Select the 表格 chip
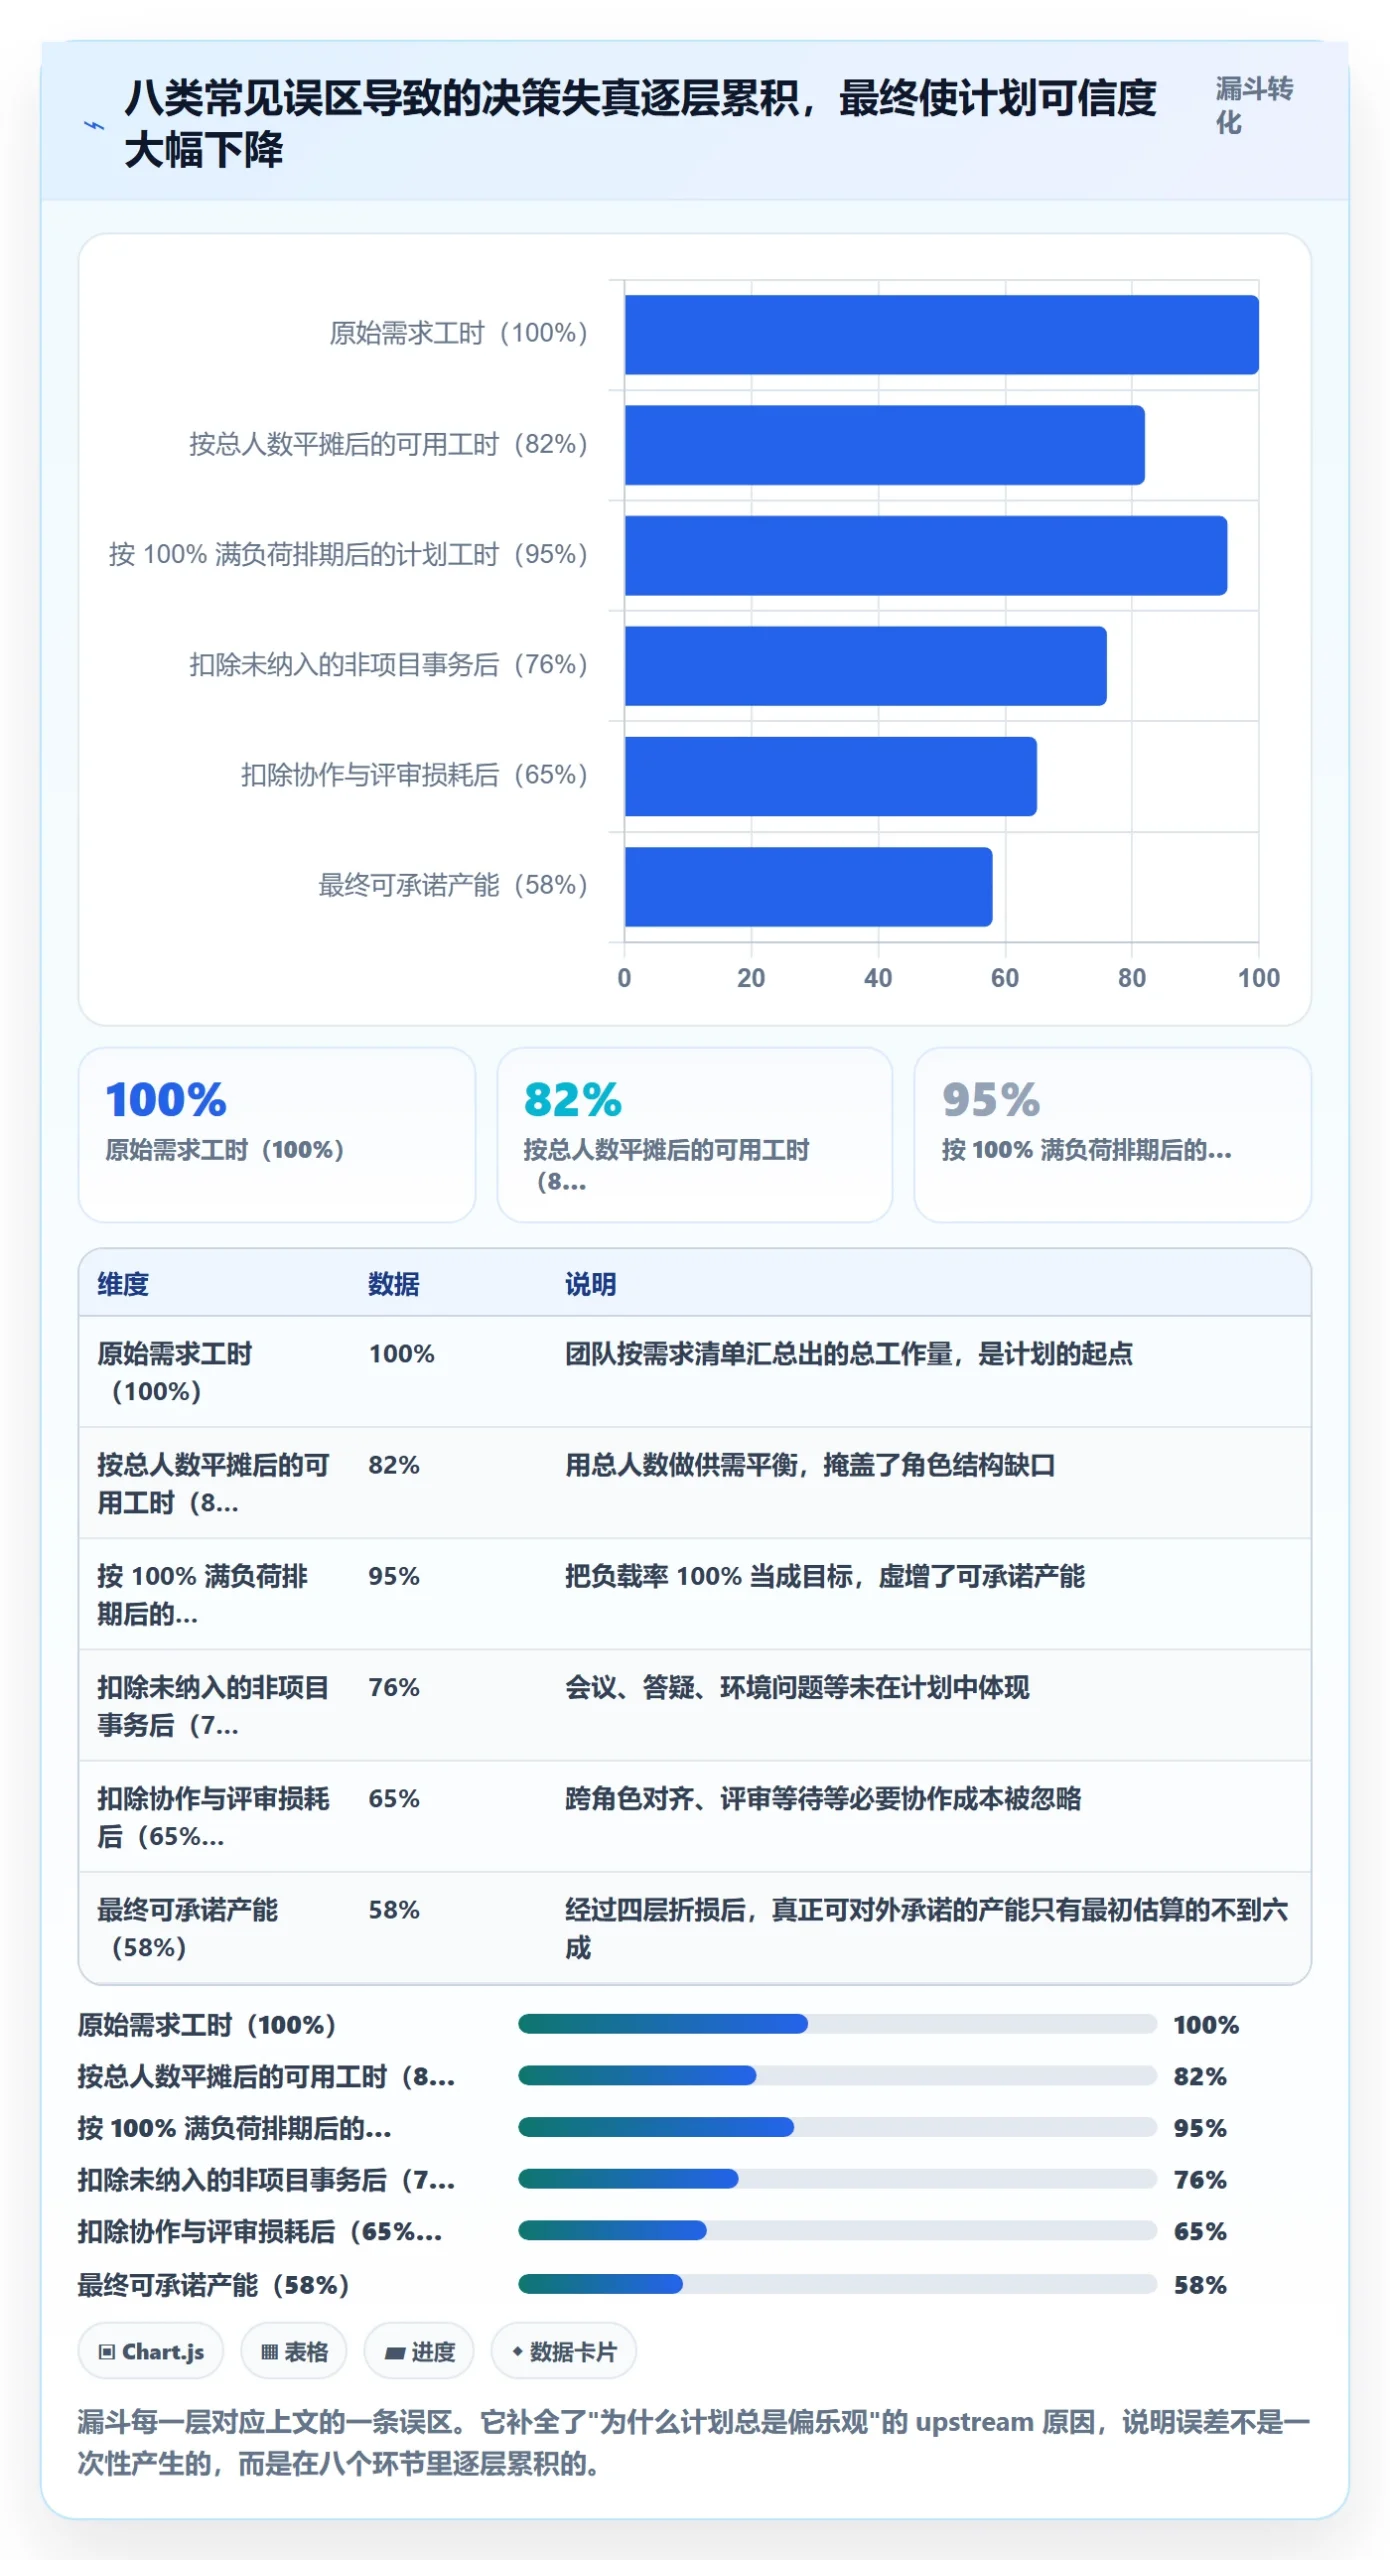This screenshot has height=2560, width=1390. point(294,2351)
